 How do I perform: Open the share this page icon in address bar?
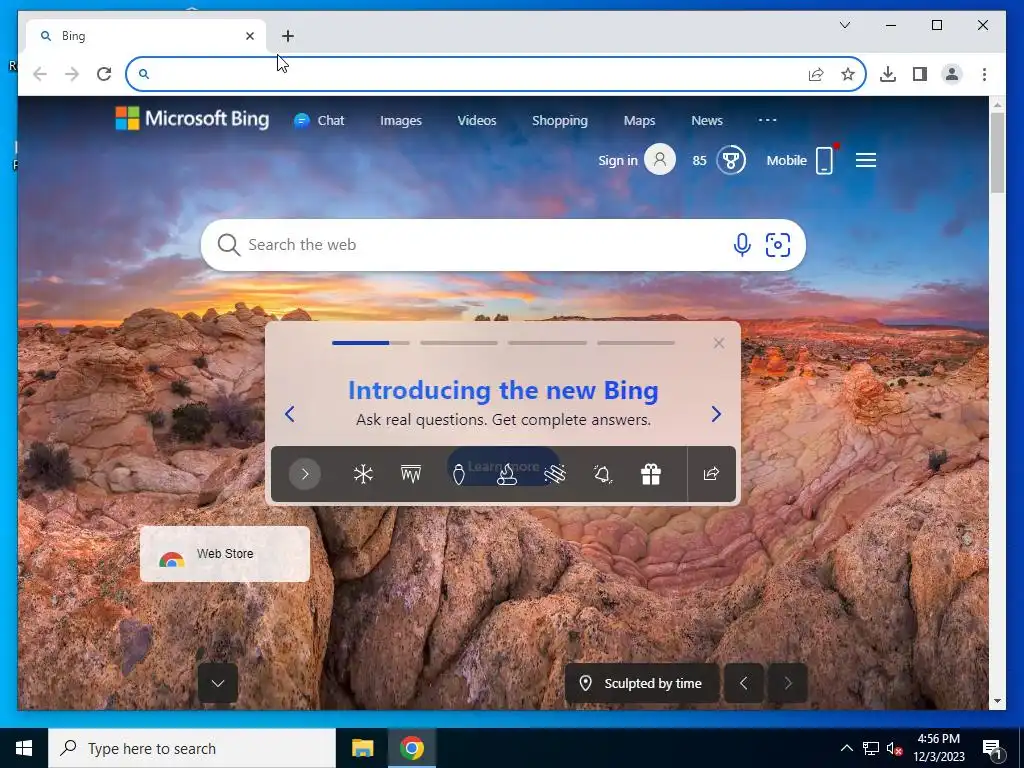[816, 74]
